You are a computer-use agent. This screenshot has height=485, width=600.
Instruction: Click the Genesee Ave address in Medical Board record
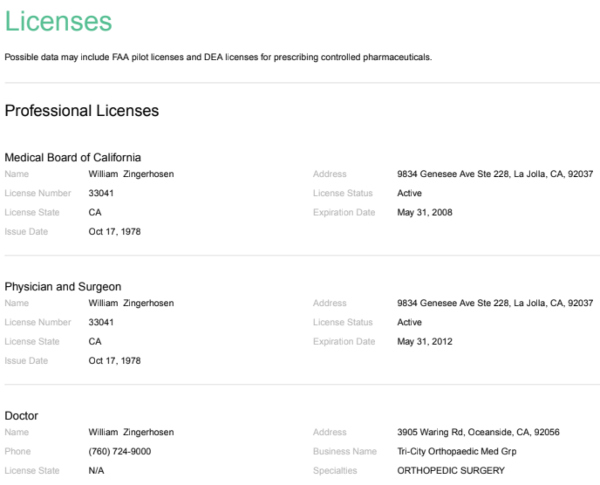click(495, 174)
